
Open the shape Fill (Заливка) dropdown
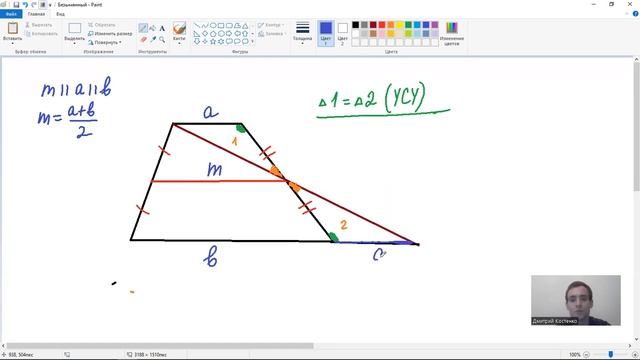[272, 33]
